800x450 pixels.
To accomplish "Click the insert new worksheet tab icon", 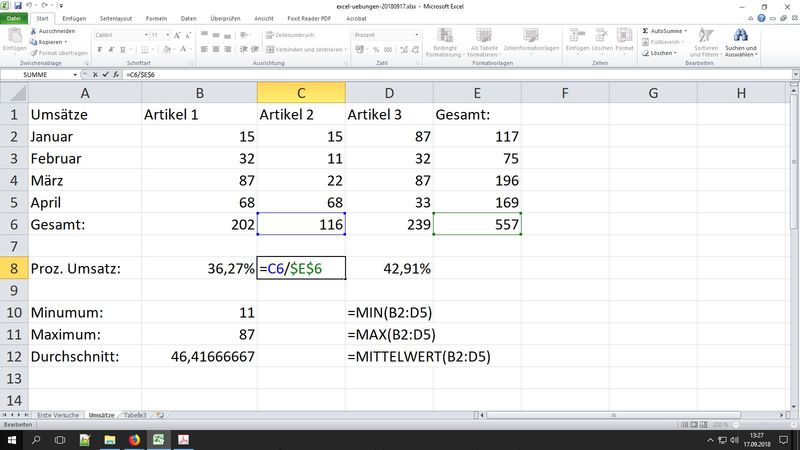I will coord(160,414).
